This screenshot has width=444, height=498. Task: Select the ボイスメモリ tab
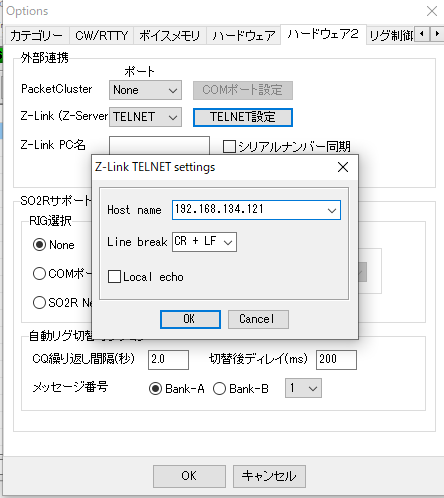pos(170,35)
